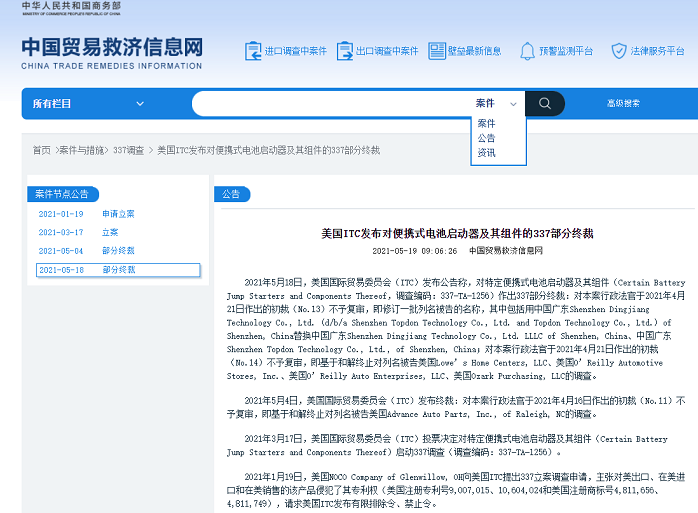Click into the search input field
Screen dimensions: 698x513
332,103
